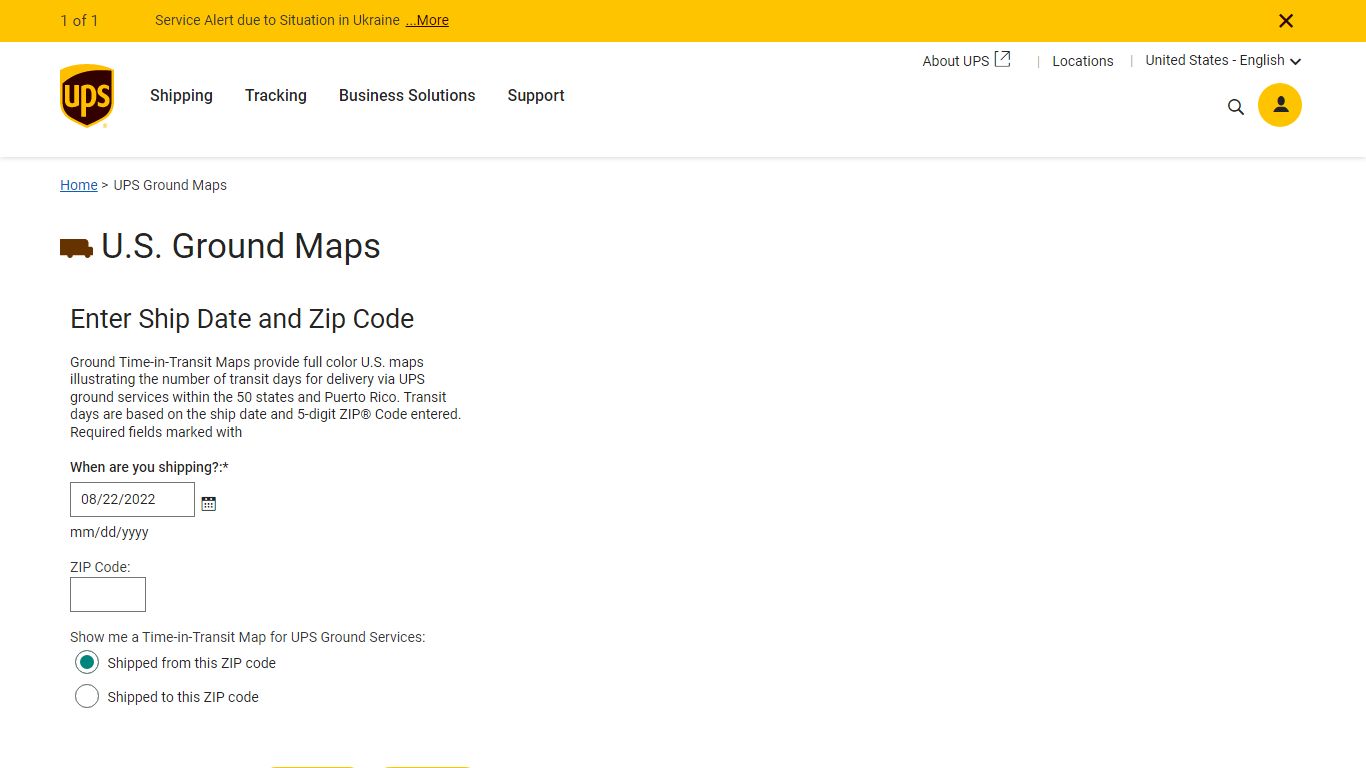1366x768 pixels.
Task: Click UPS Ground Maps breadcrumb text
Action: (x=170, y=185)
